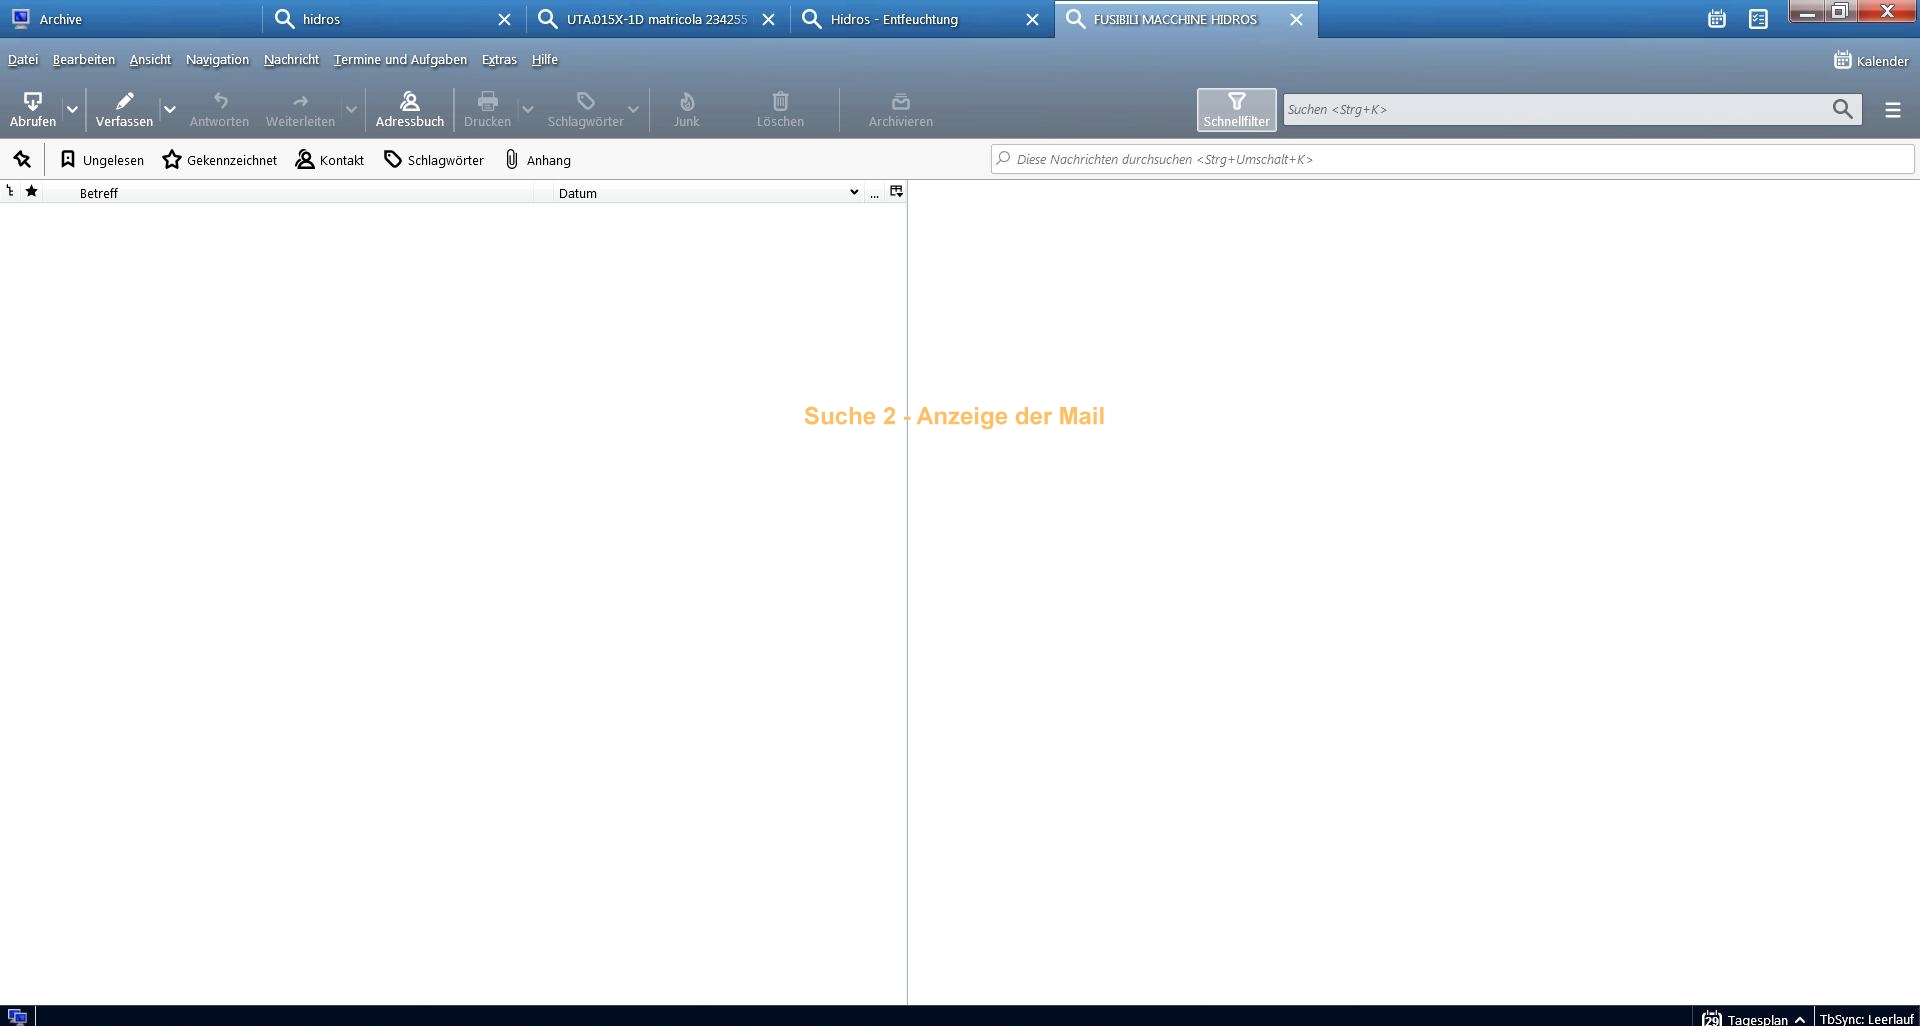Click the magnifier icon in global search

pos(1842,109)
